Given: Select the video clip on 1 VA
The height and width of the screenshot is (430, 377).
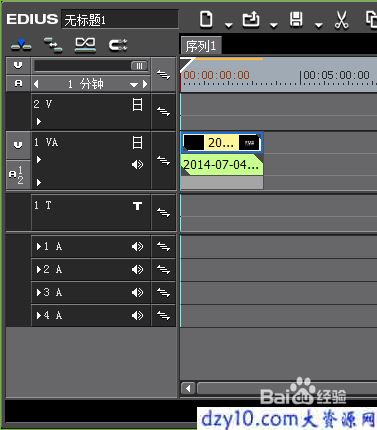Looking at the screenshot, I should (222, 143).
